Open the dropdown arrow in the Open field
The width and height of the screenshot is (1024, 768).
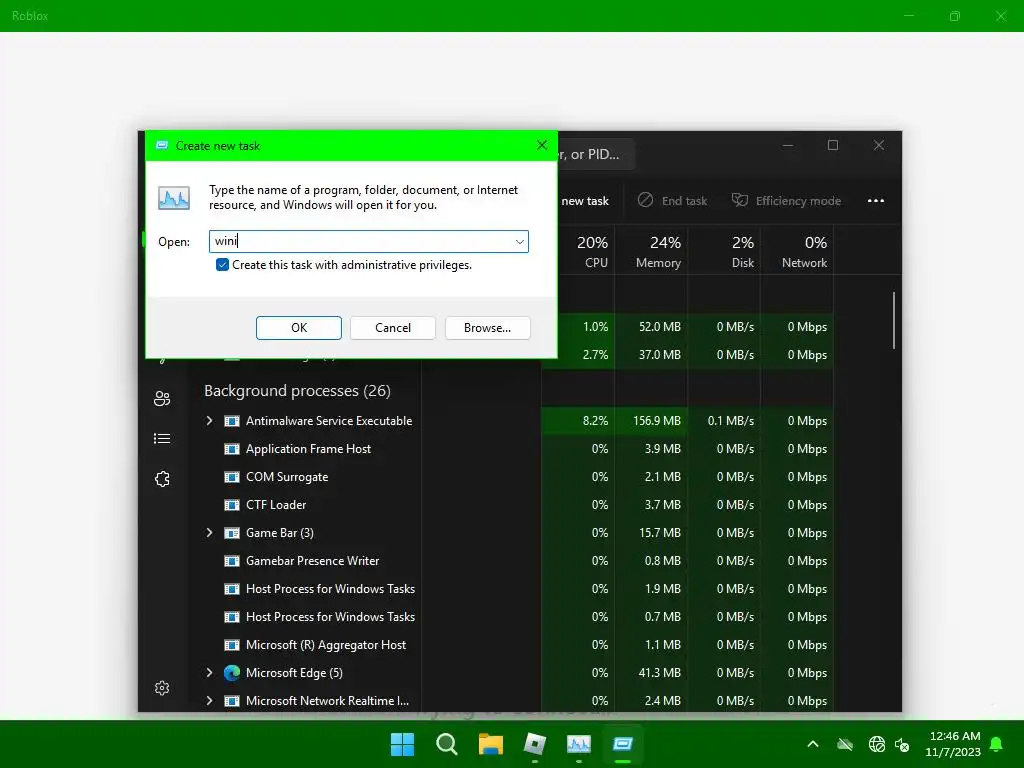(520, 242)
